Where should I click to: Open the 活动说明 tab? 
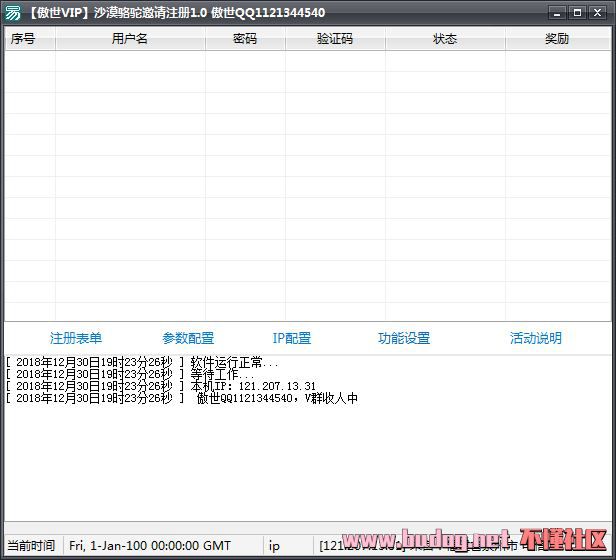pos(536,338)
